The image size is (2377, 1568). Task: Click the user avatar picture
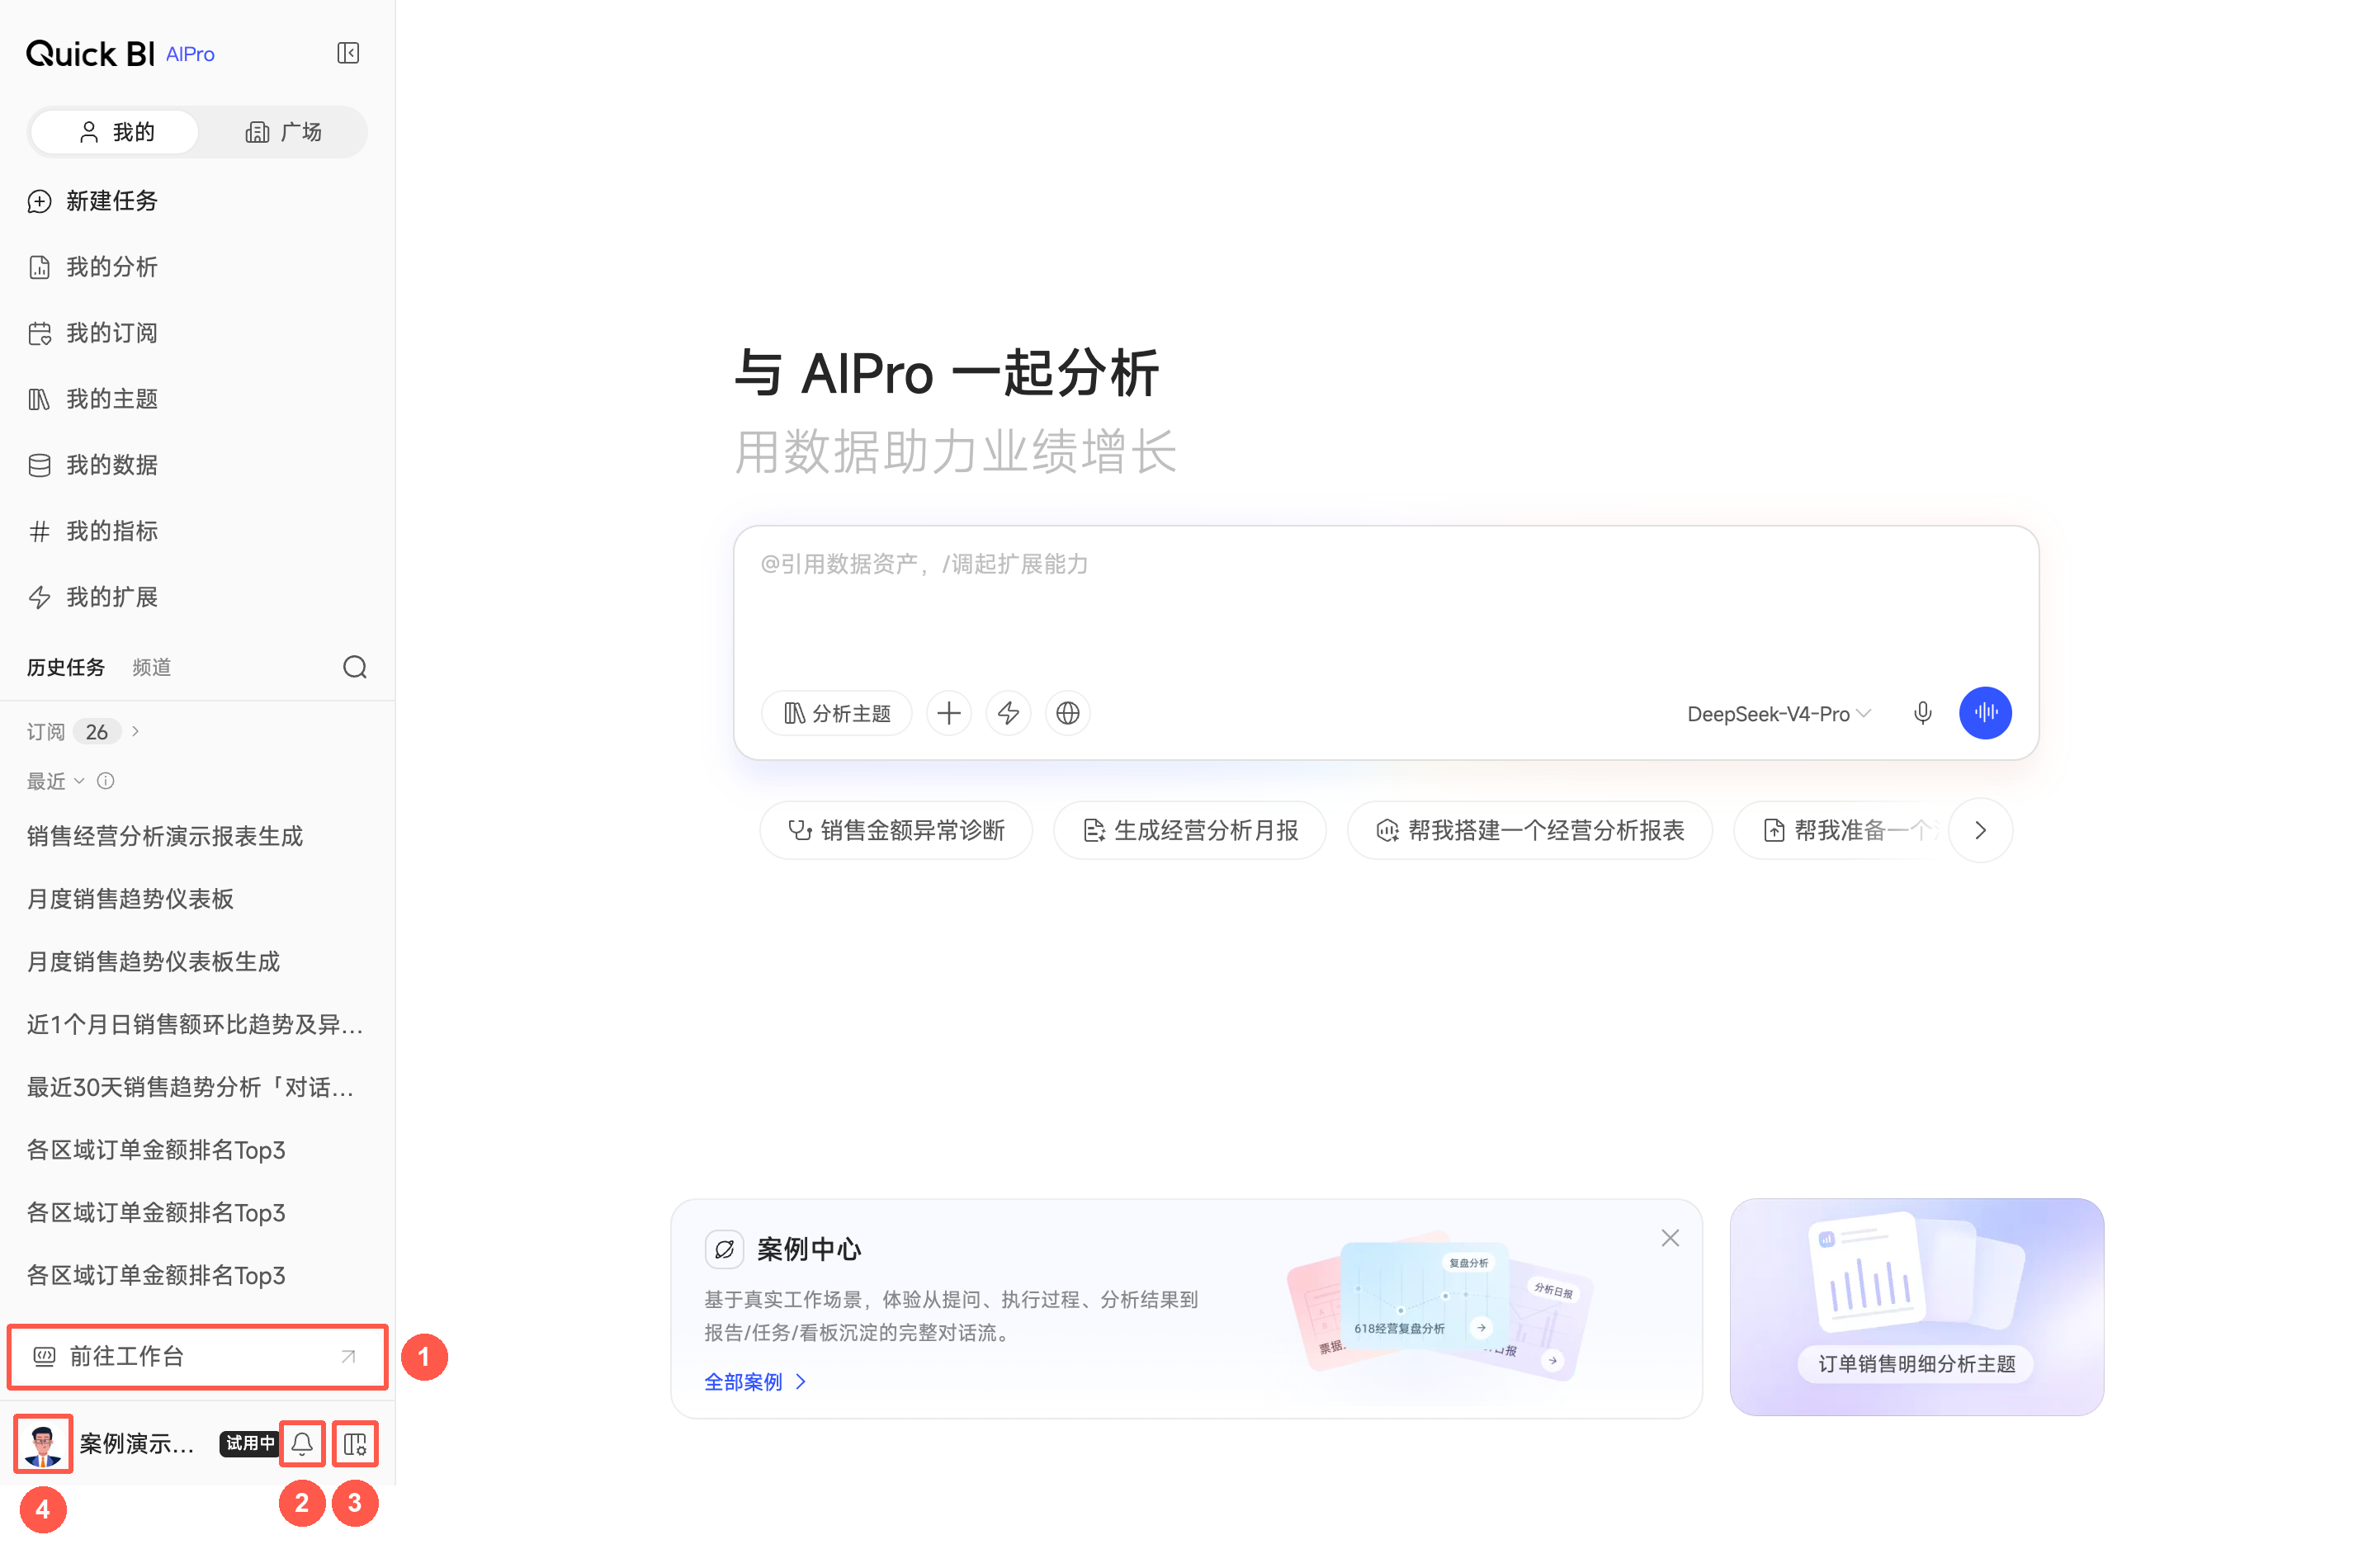point(43,1443)
